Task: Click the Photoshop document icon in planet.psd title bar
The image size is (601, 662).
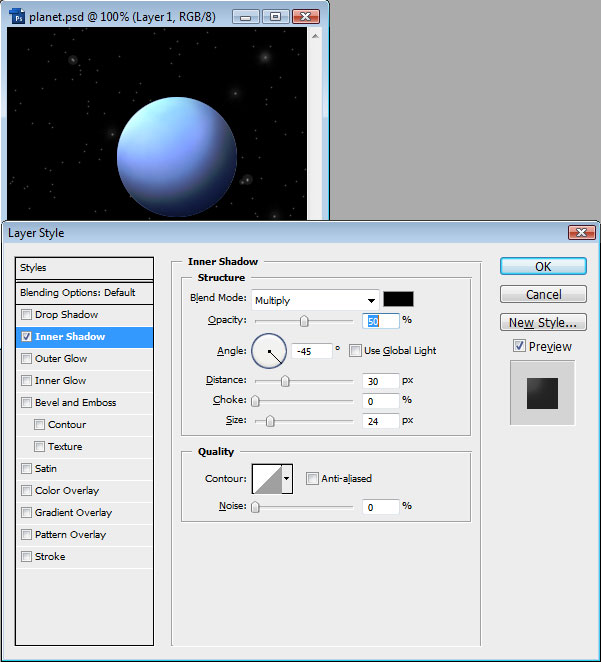Action: click(17, 17)
